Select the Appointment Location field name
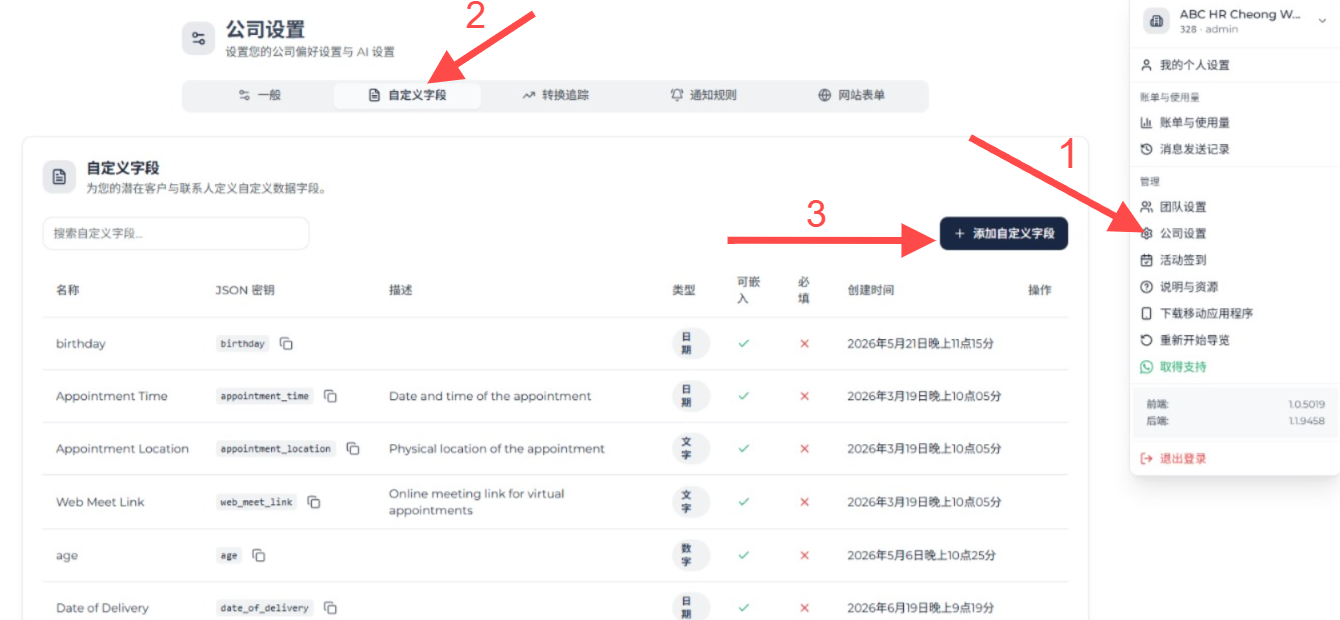 pos(122,449)
